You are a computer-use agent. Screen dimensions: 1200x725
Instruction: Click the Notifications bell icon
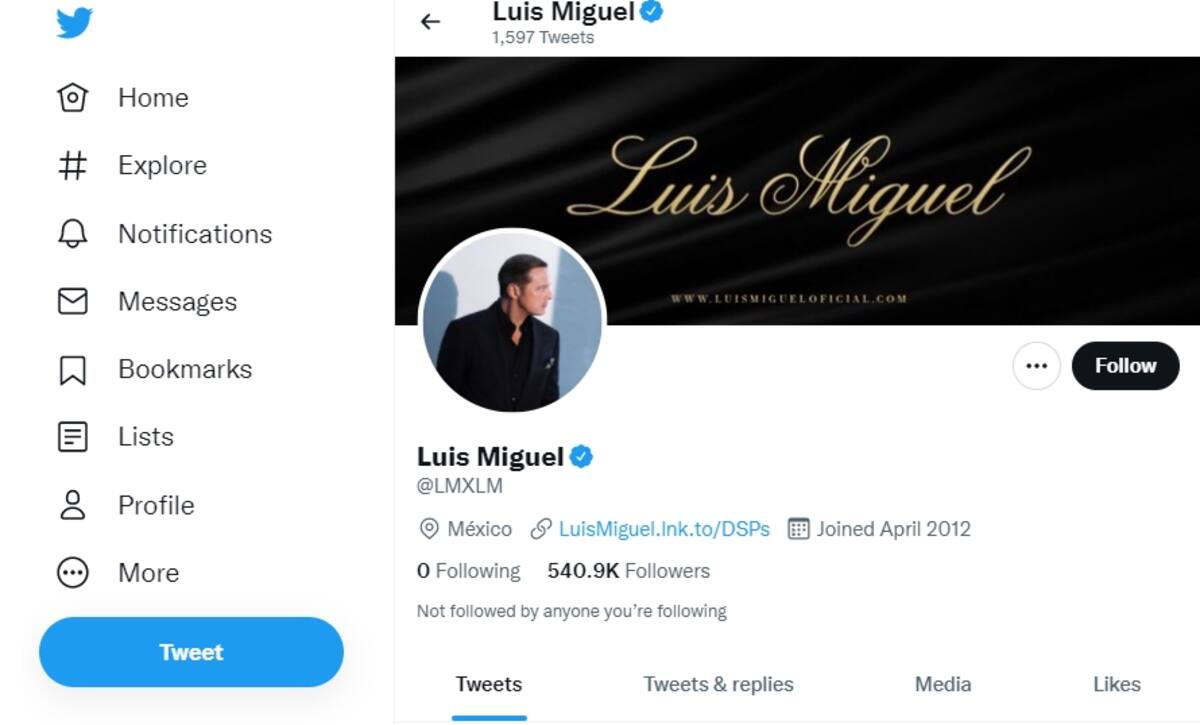(73, 234)
